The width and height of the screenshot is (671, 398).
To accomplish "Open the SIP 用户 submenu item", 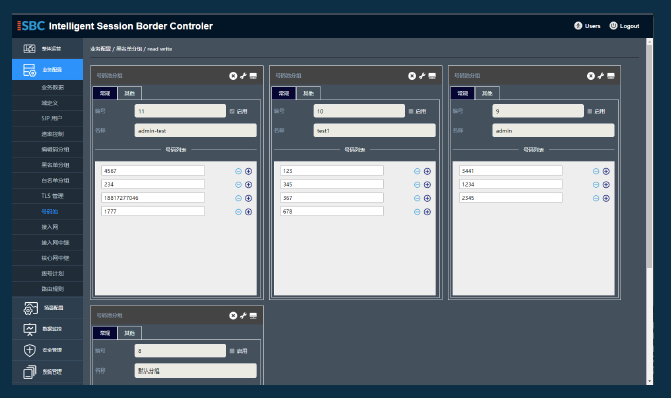I will 48,119.
